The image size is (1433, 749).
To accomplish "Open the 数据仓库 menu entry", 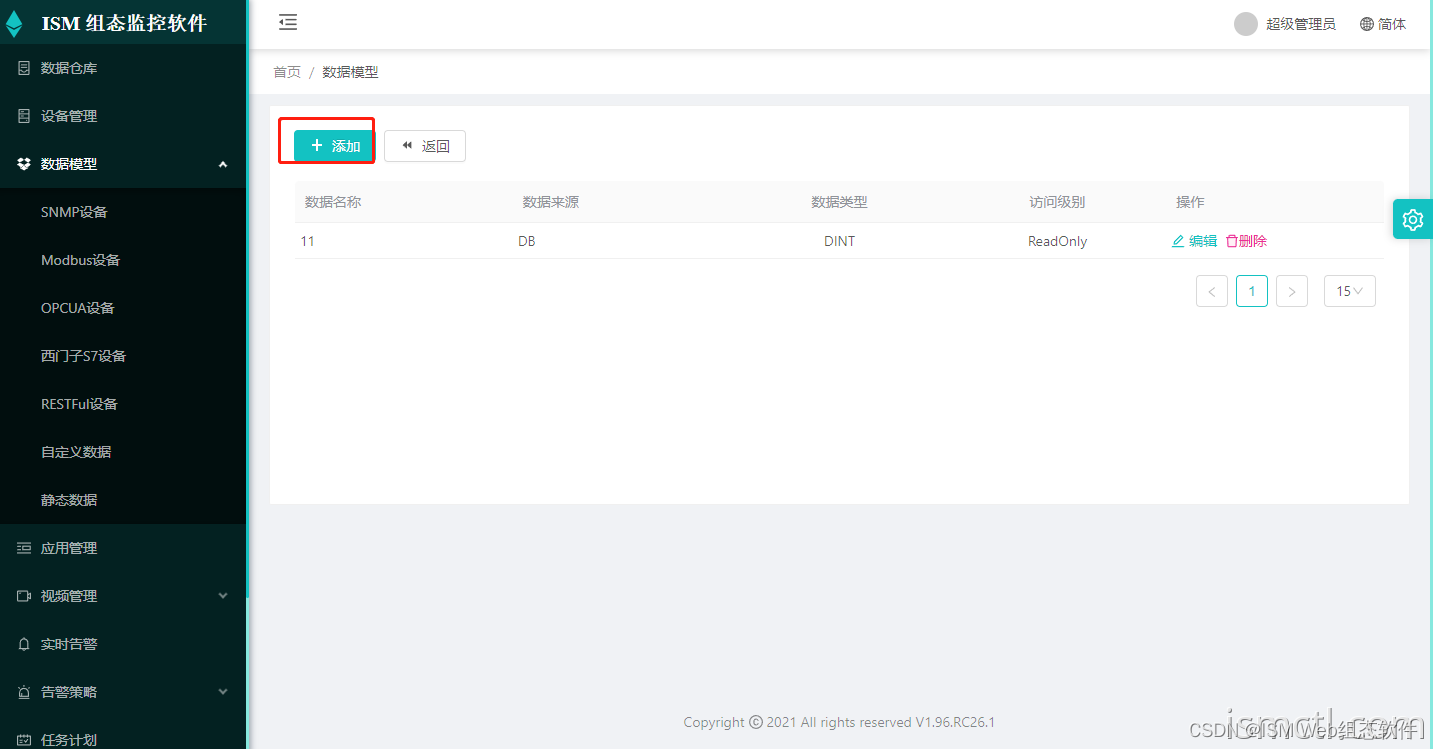I will click(123, 68).
